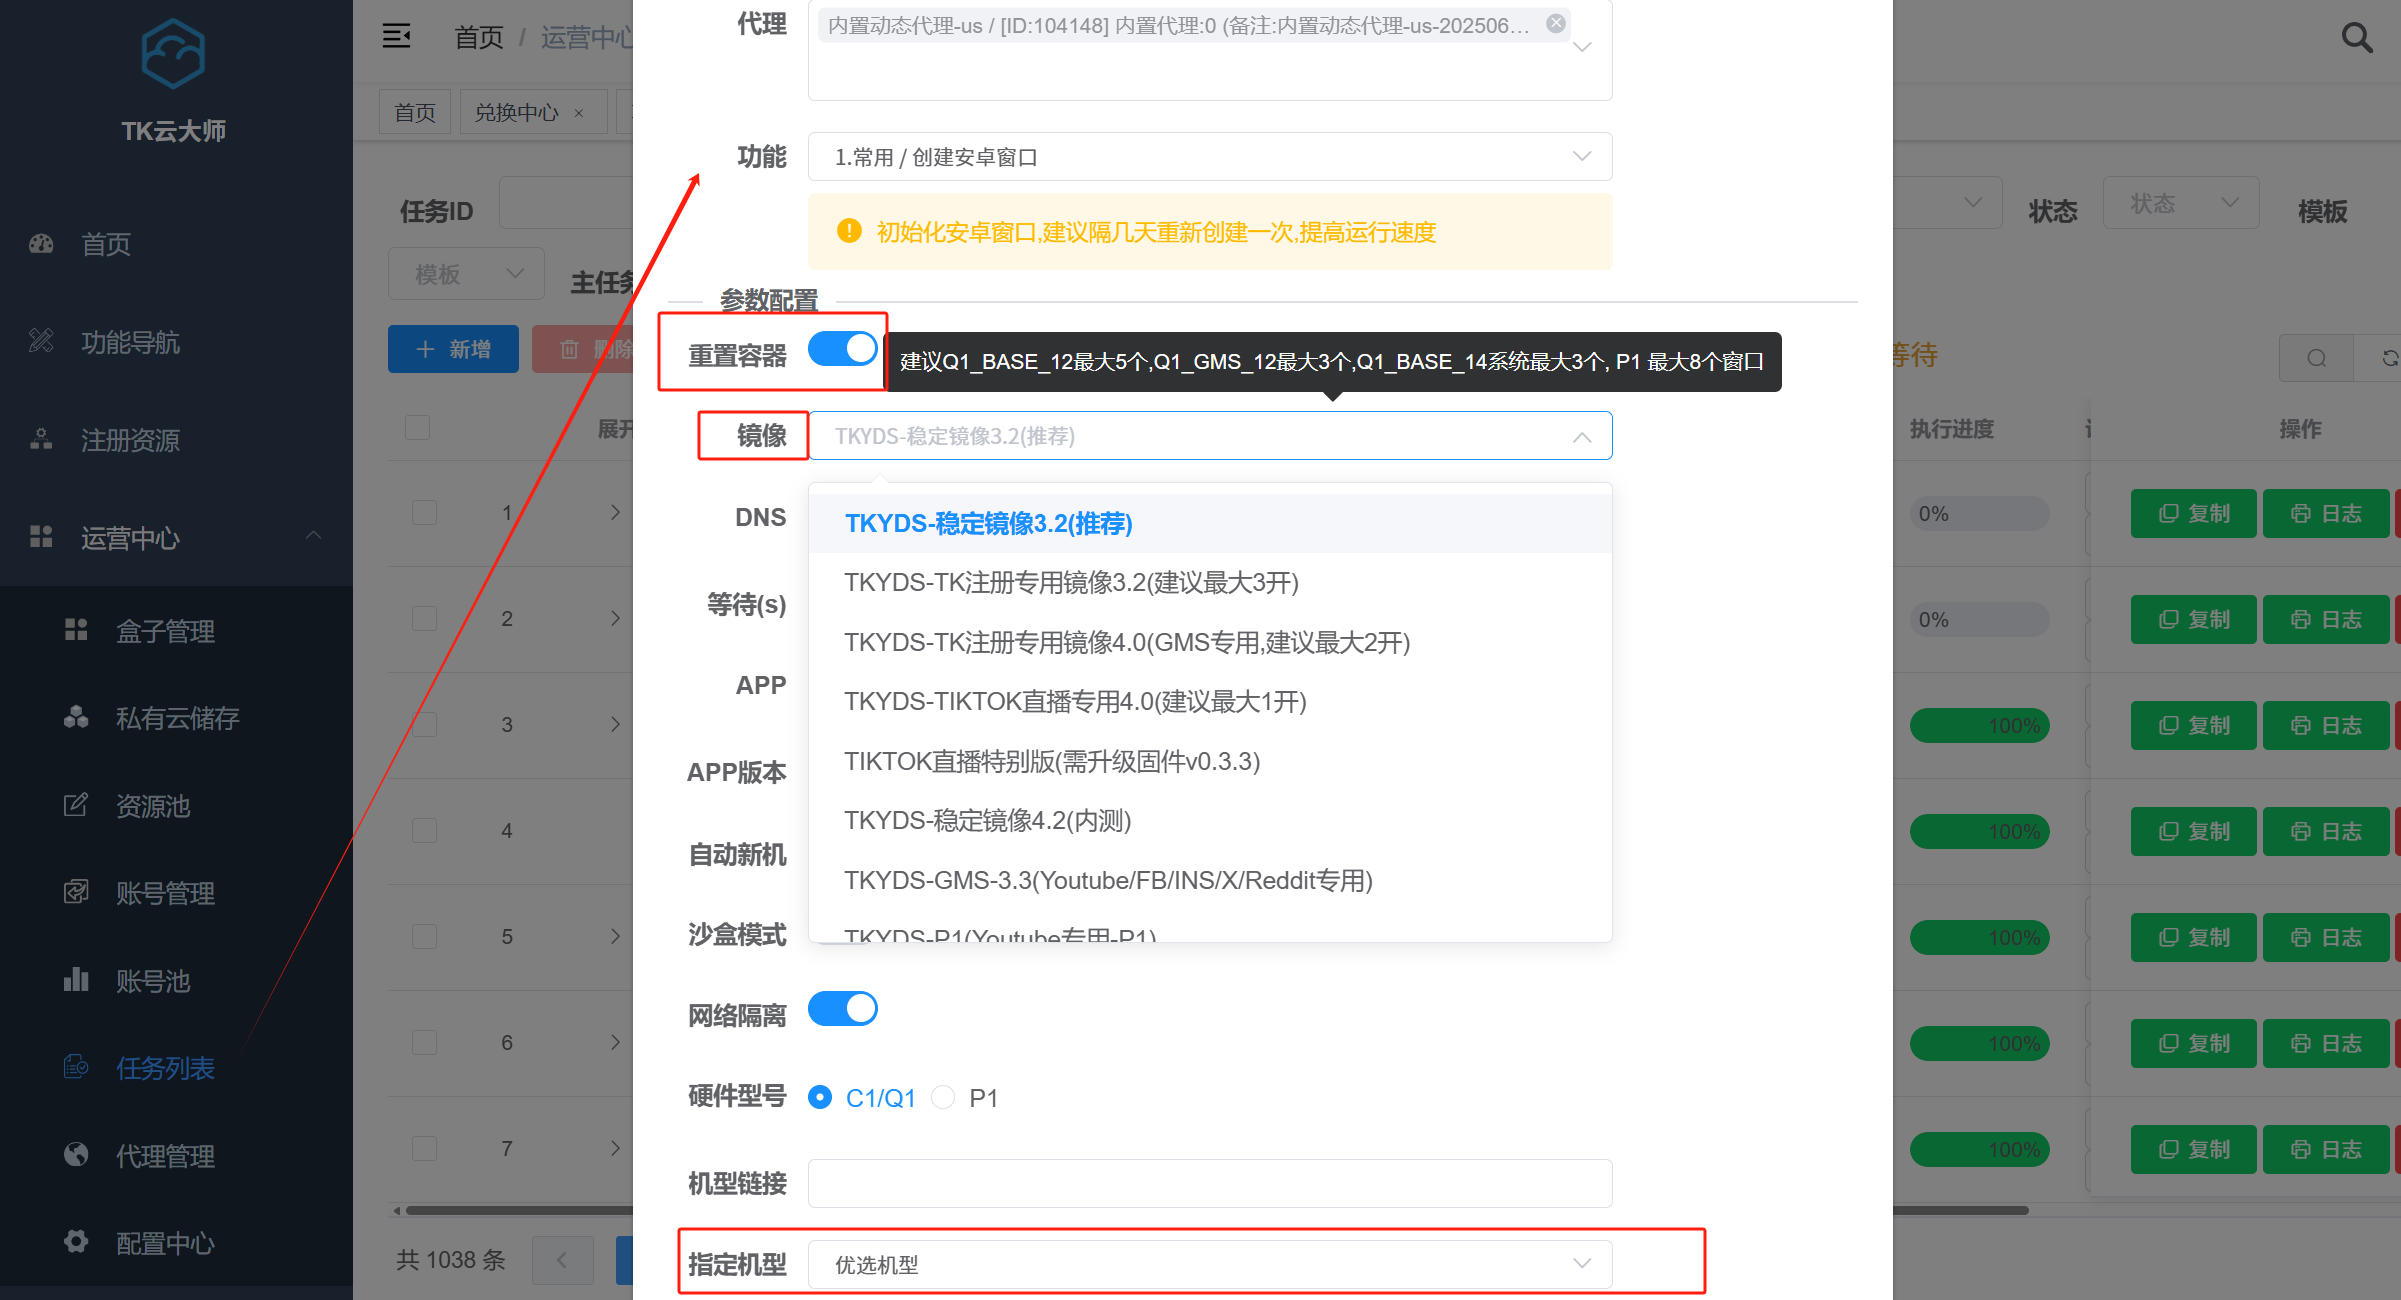Choose TKYDS-稳定镜像4.2(内测) option

pos(987,821)
